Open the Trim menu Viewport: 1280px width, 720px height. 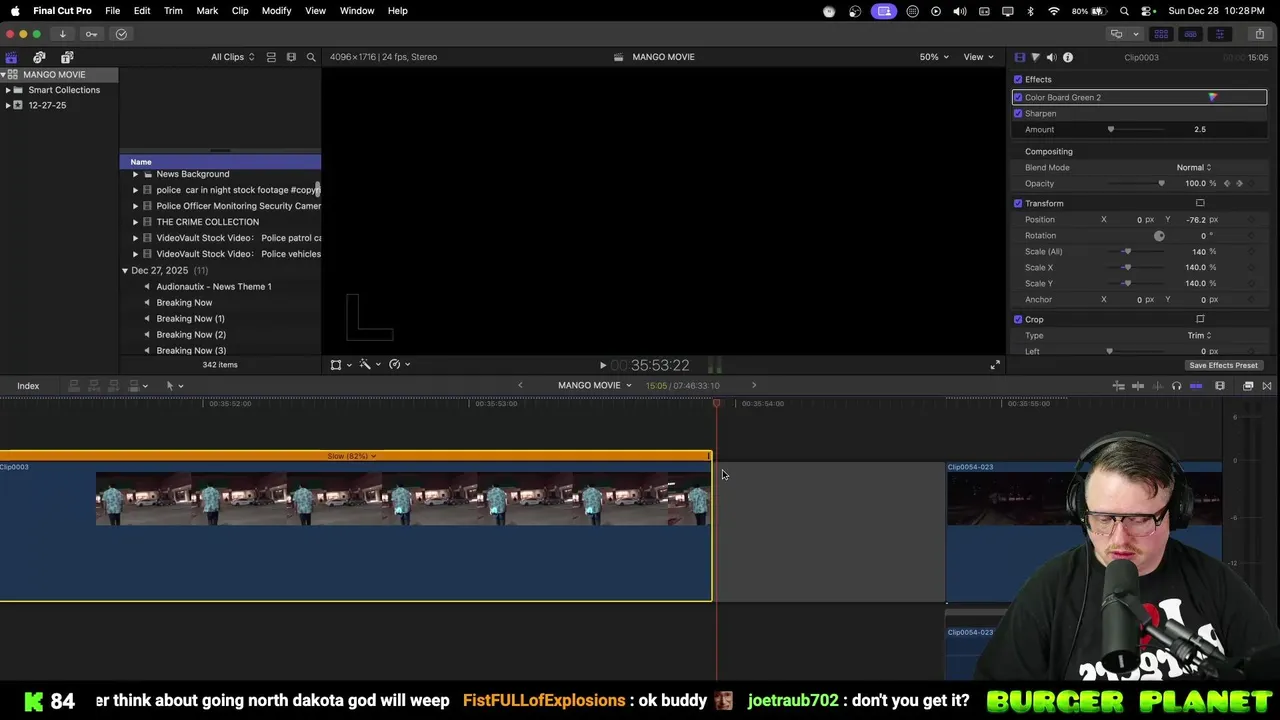pyautogui.click(x=173, y=11)
